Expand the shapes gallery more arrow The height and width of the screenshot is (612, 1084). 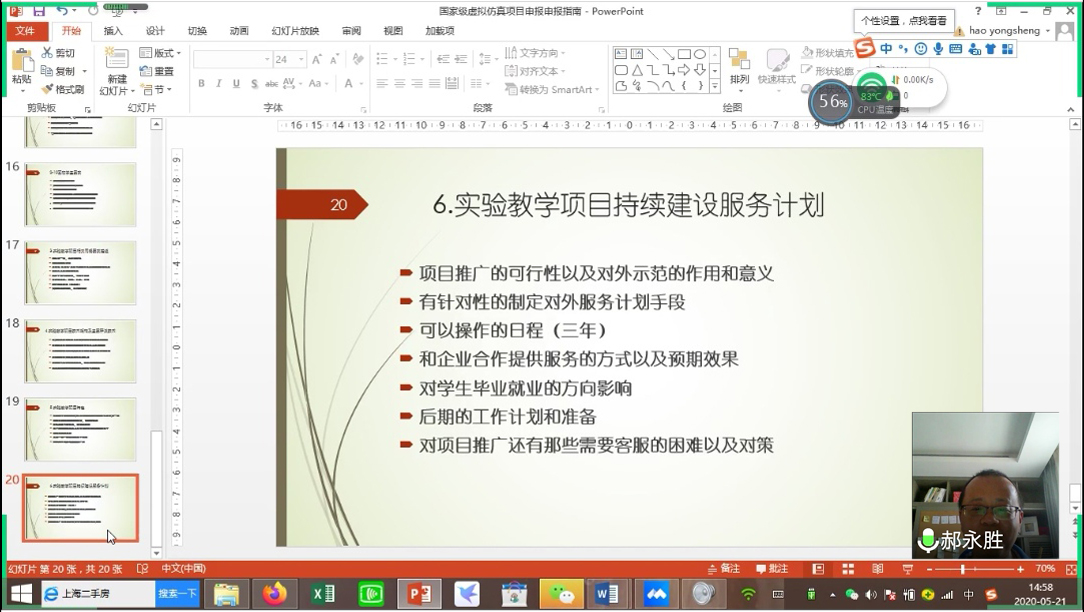tap(714, 86)
